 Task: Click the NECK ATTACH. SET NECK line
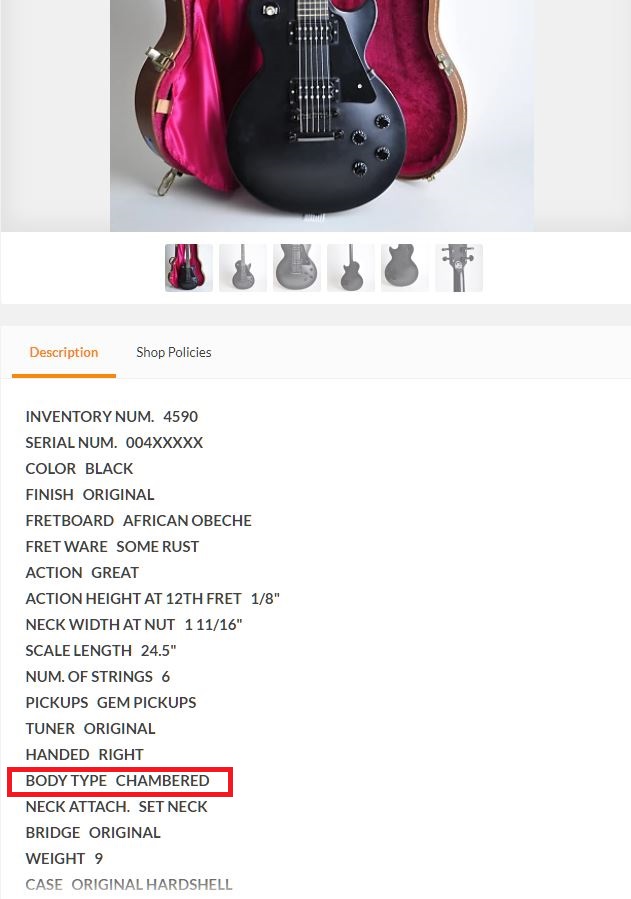coord(116,807)
